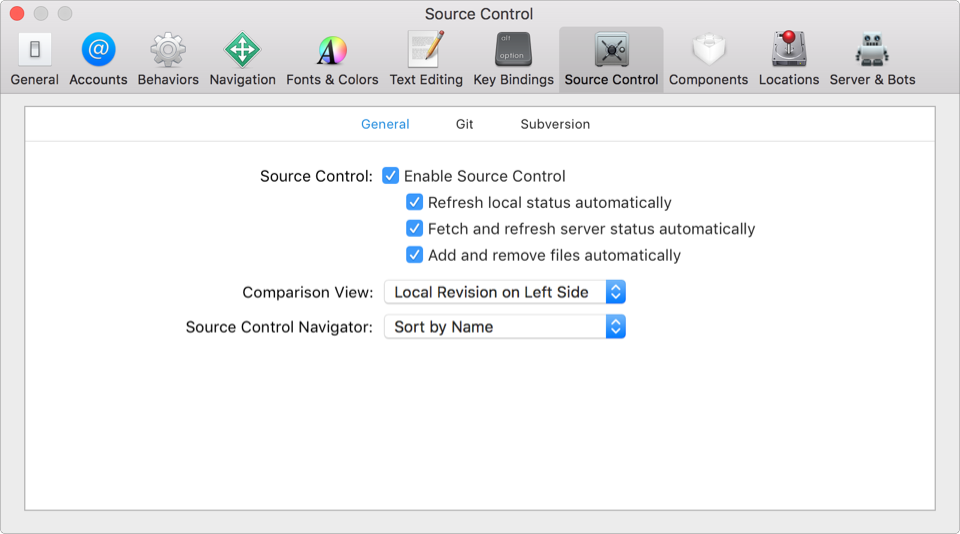This screenshot has width=960, height=534.
Task: Open the Comparison View dropdown
Action: tap(505, 292)
